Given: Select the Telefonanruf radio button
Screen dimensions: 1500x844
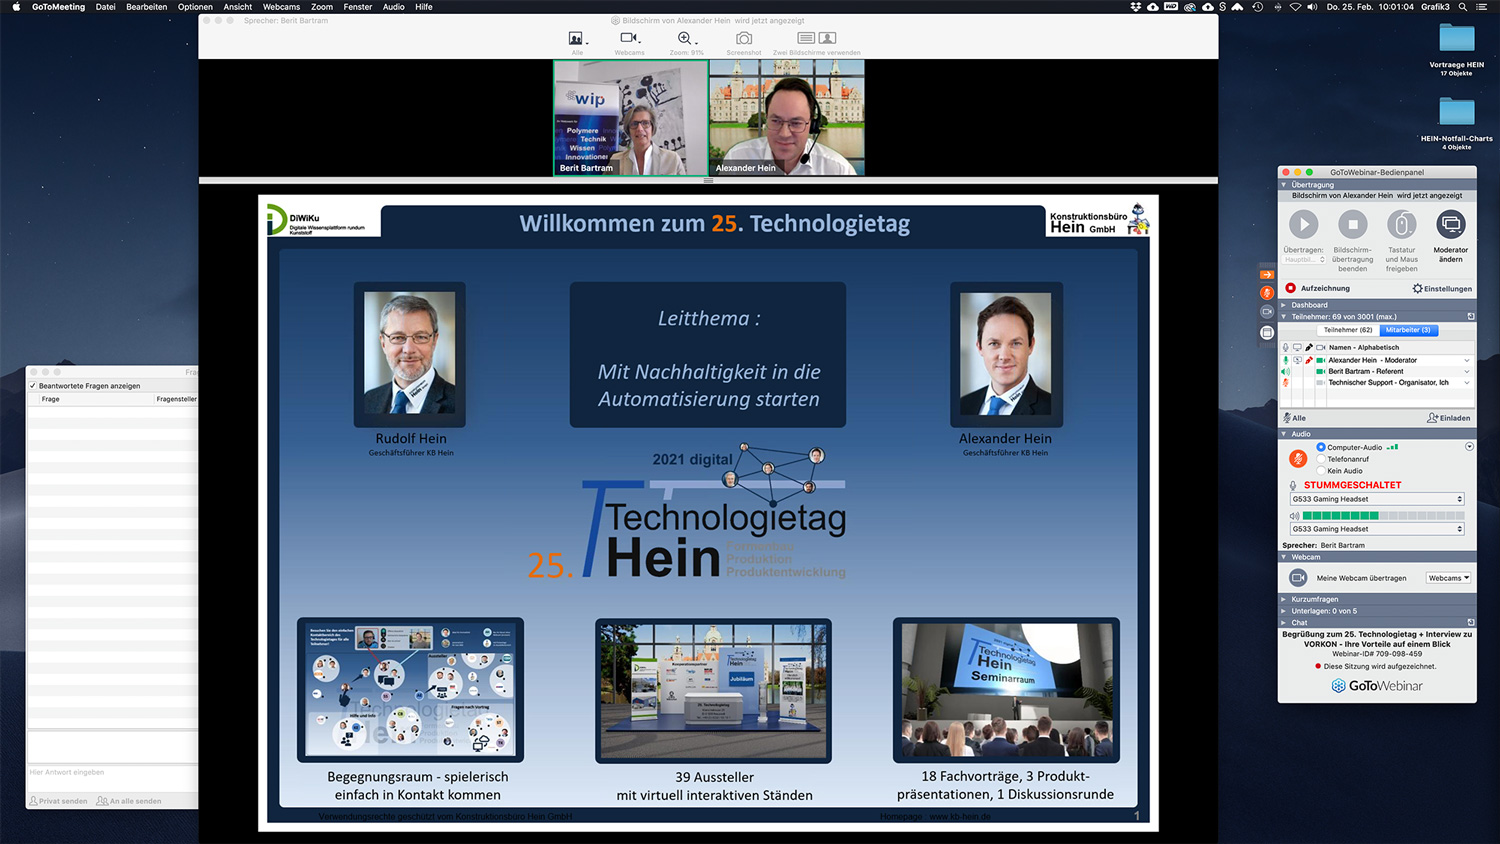Looking at the screenshot, I should point(1321,459).
